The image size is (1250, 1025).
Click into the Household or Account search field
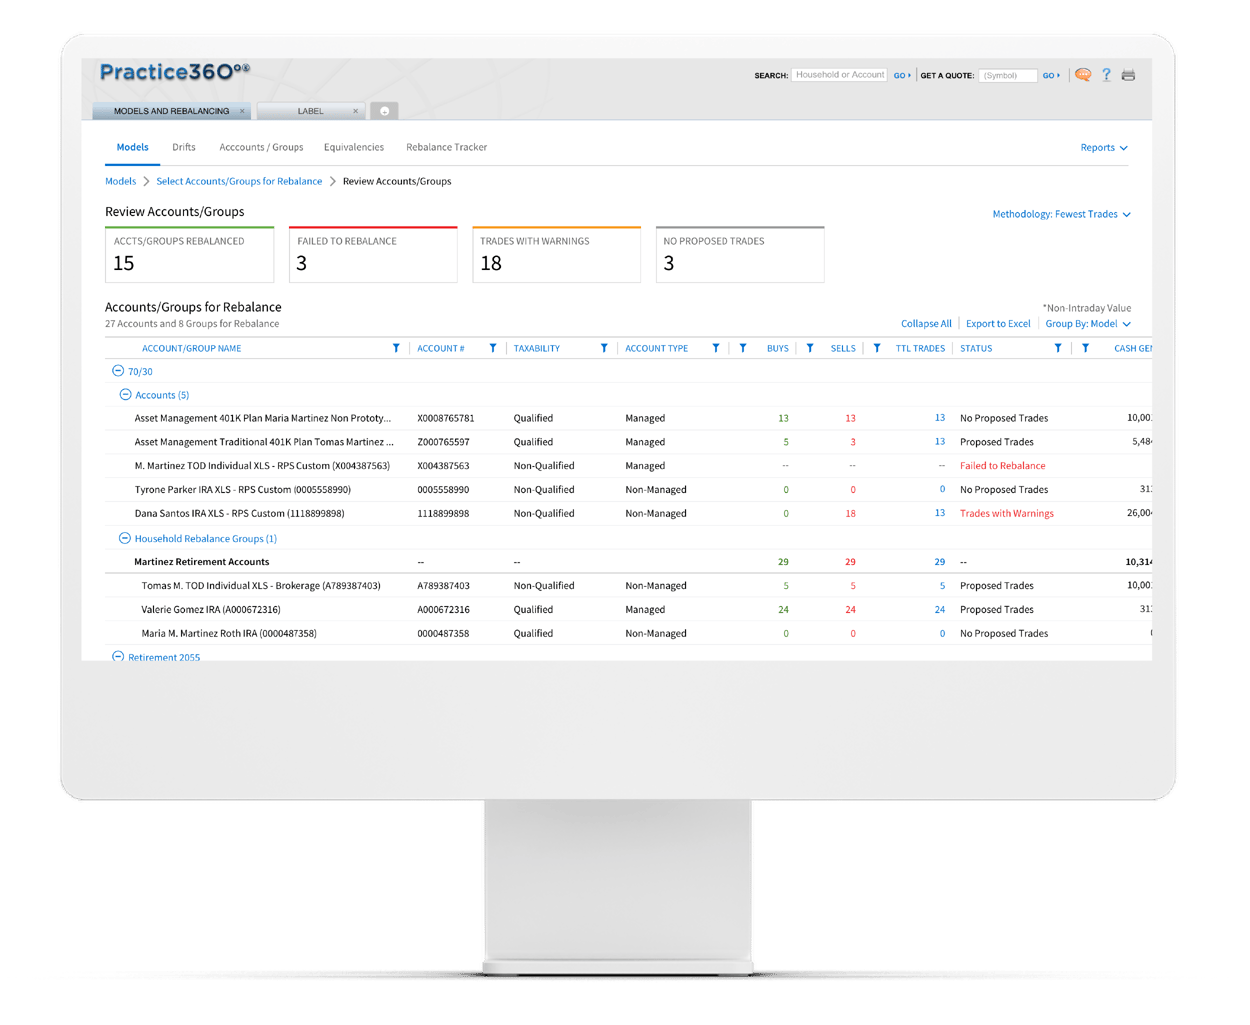[x=840, y=75]
